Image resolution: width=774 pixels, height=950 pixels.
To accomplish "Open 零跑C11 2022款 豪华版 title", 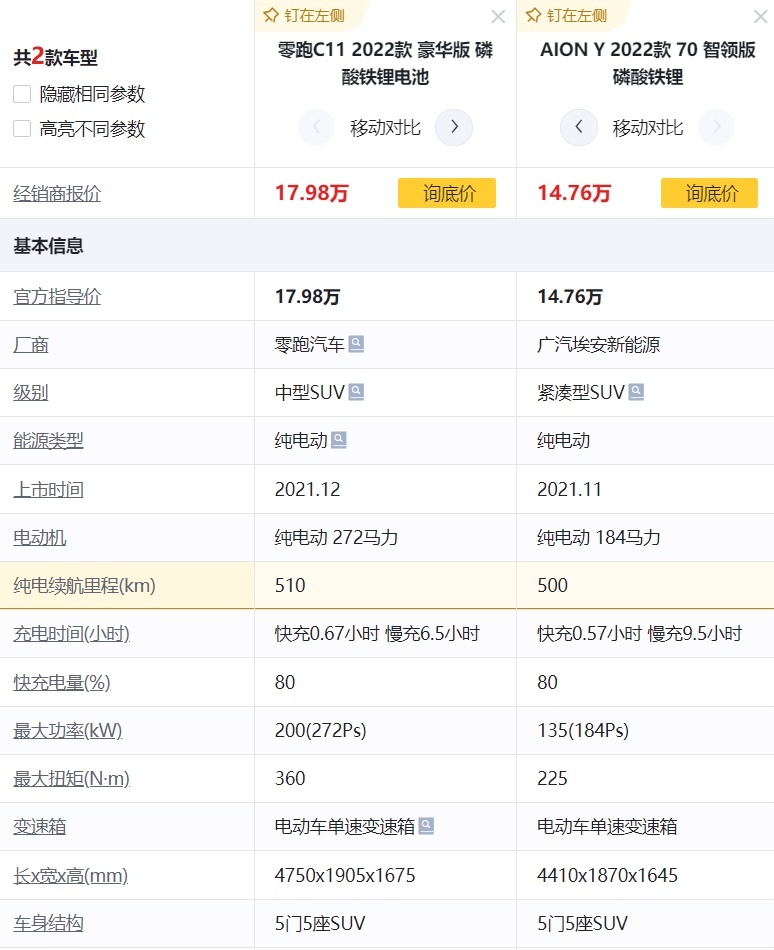I will tap(385, 63).
